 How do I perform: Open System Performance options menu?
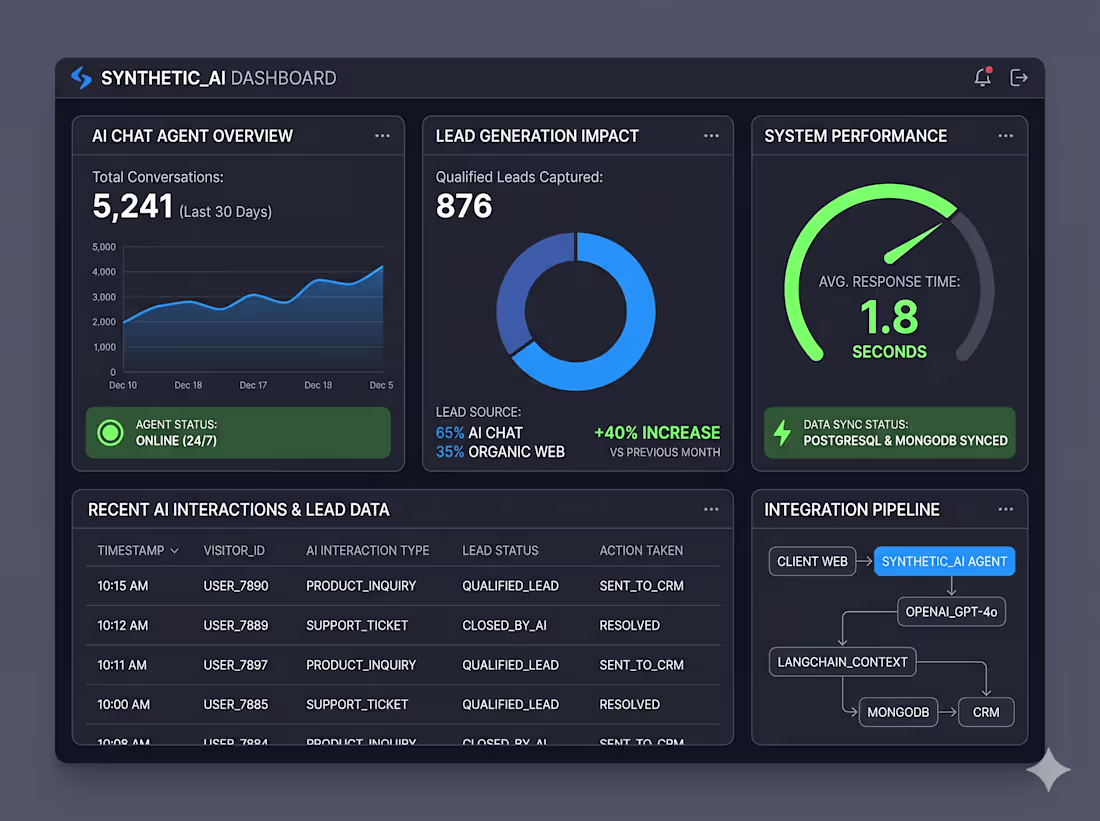tap(1006, 135)
